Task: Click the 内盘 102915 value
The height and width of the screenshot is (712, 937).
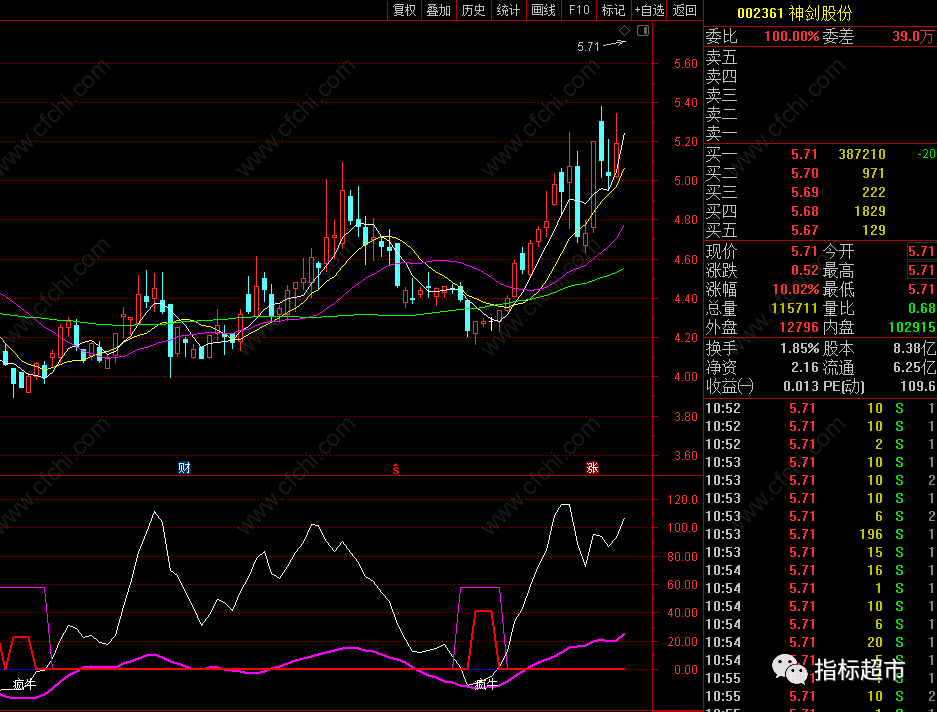Action: [x=911, y=328]
